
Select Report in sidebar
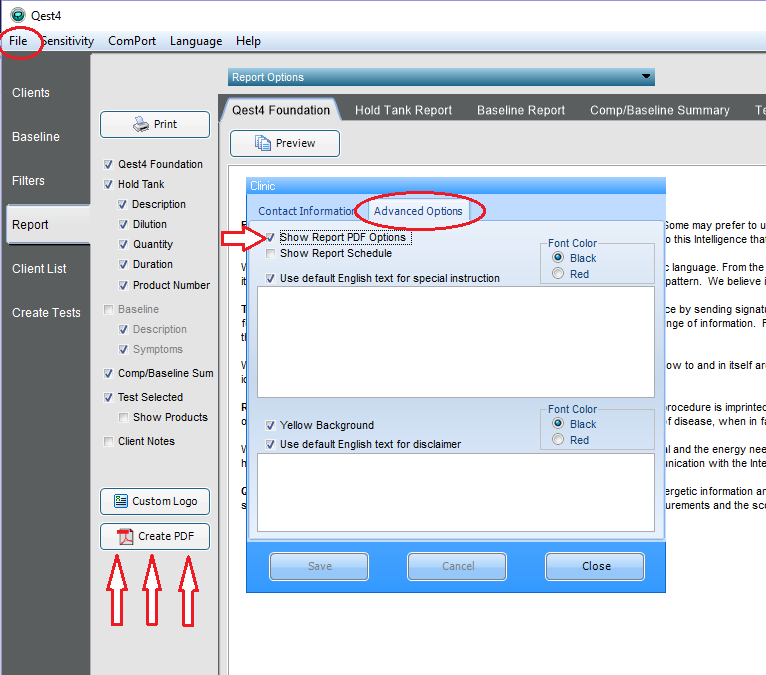click(x=48, y=225)
